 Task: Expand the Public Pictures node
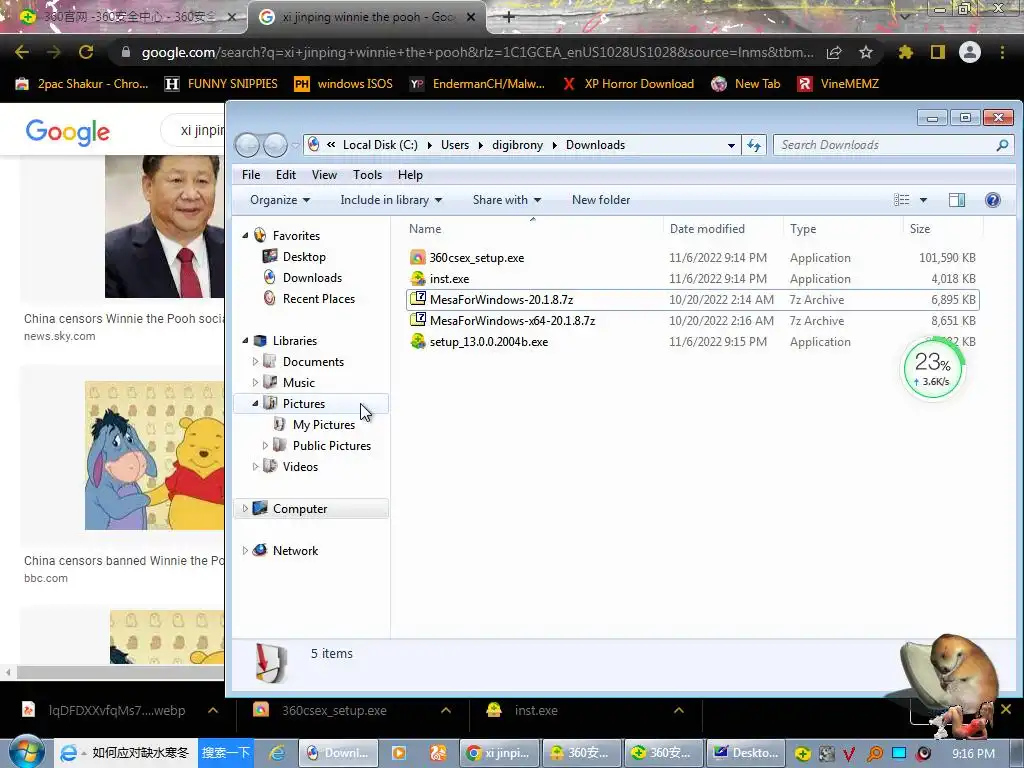(x=265, y=445)
